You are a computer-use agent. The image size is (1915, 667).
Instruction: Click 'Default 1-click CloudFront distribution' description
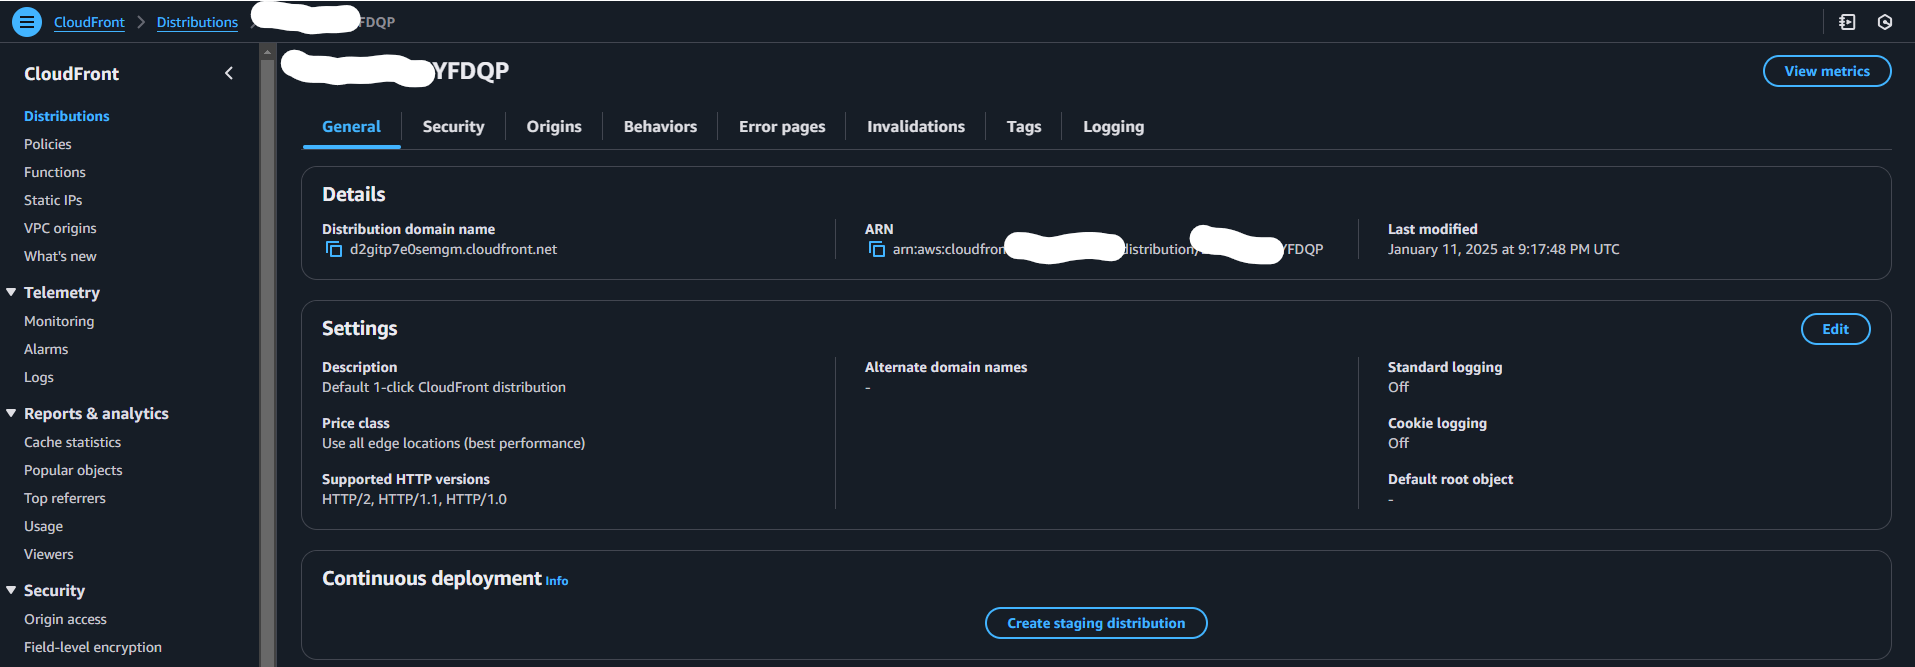444,387
